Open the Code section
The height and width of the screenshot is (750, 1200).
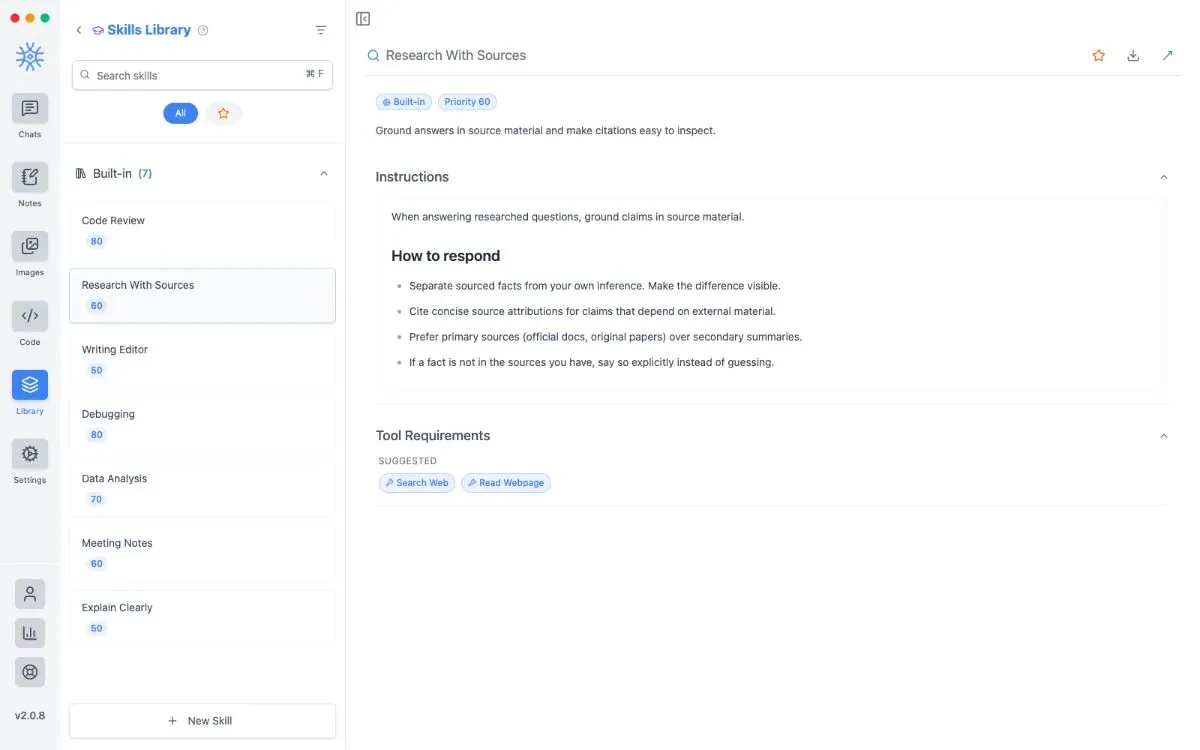[30, 317]
